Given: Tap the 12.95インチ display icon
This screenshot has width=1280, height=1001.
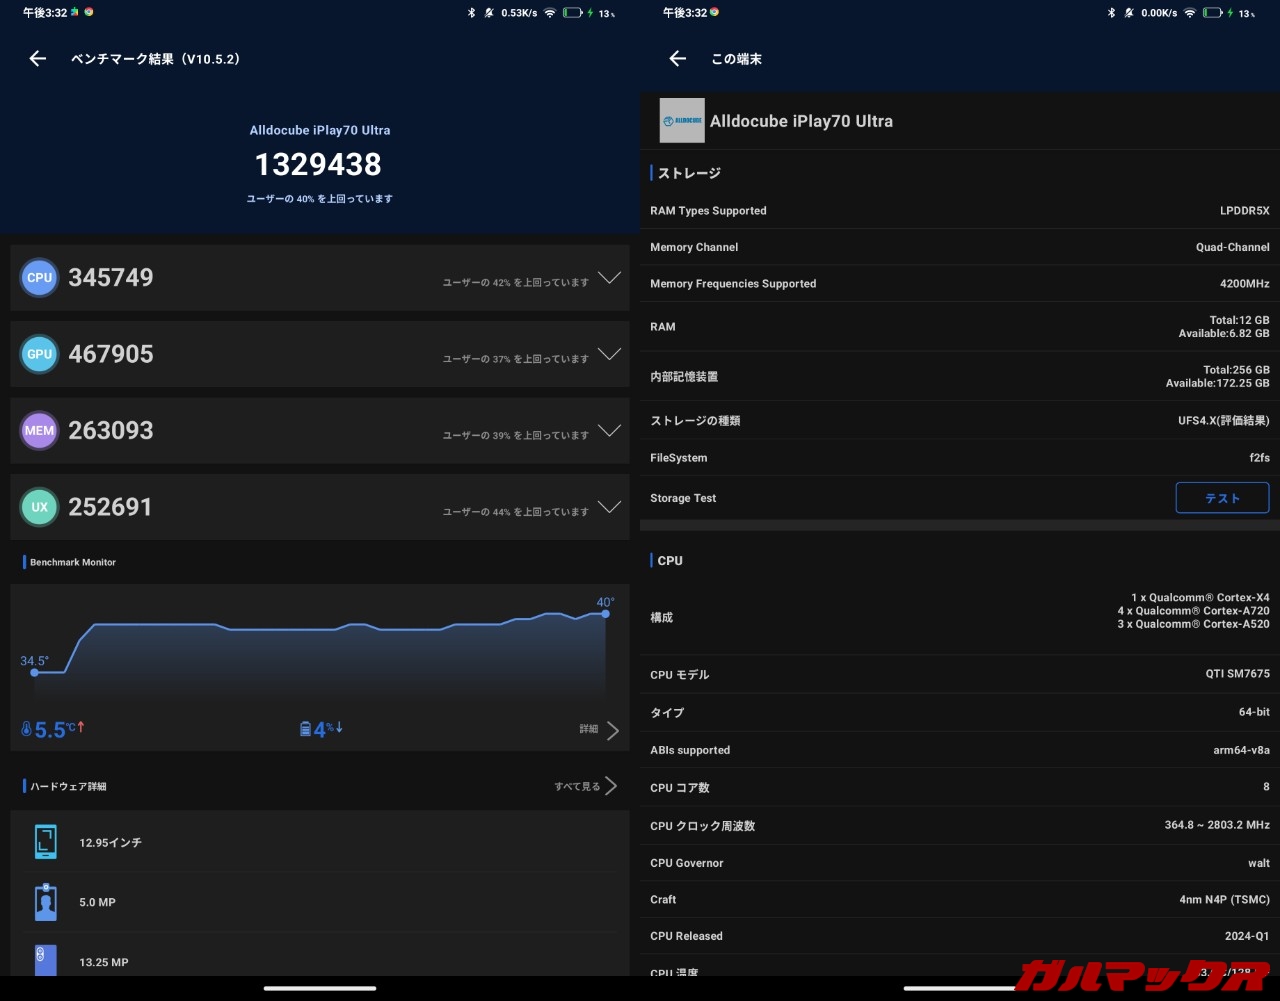Looking at the screenshot, I should pos(46,843).
